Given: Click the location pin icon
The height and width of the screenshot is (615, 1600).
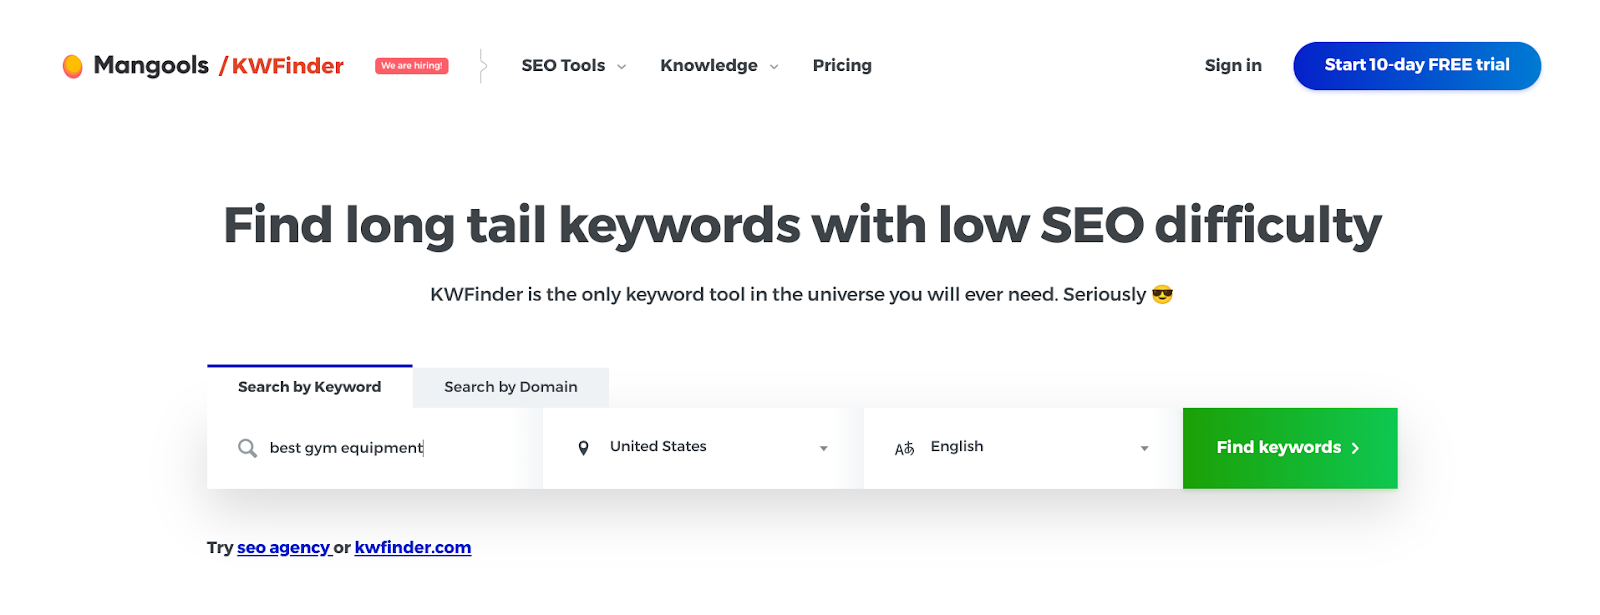Looking at the screenshot, I should (584, 448).
